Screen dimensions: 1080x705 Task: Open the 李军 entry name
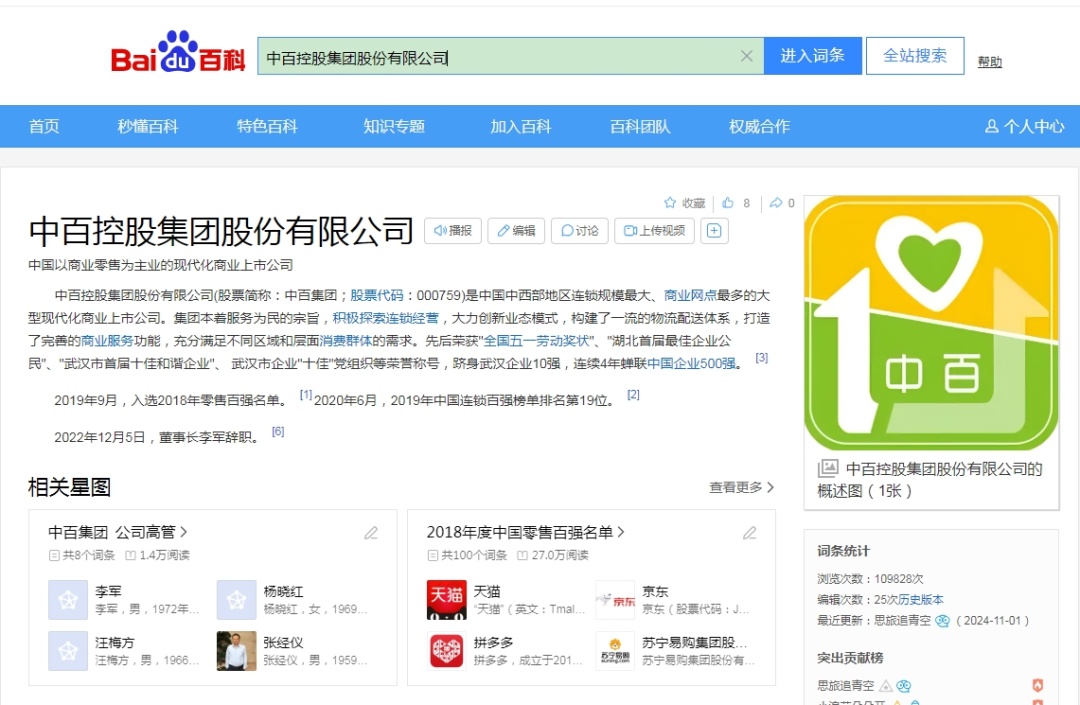pos(109,591)
